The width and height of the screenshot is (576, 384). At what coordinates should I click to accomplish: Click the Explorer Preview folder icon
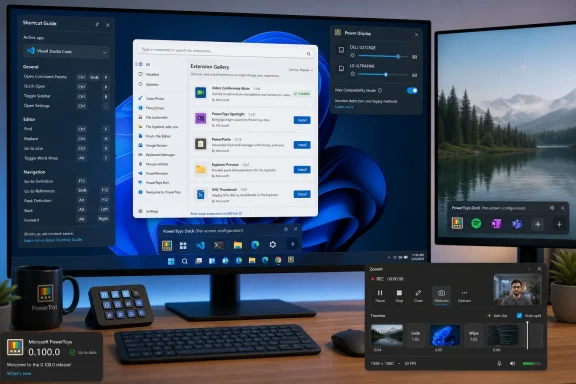pos(201,169)
